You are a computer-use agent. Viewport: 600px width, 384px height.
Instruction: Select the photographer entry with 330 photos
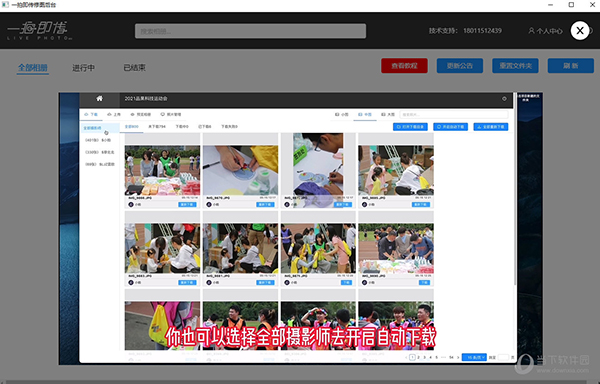(x=99, y=152)
